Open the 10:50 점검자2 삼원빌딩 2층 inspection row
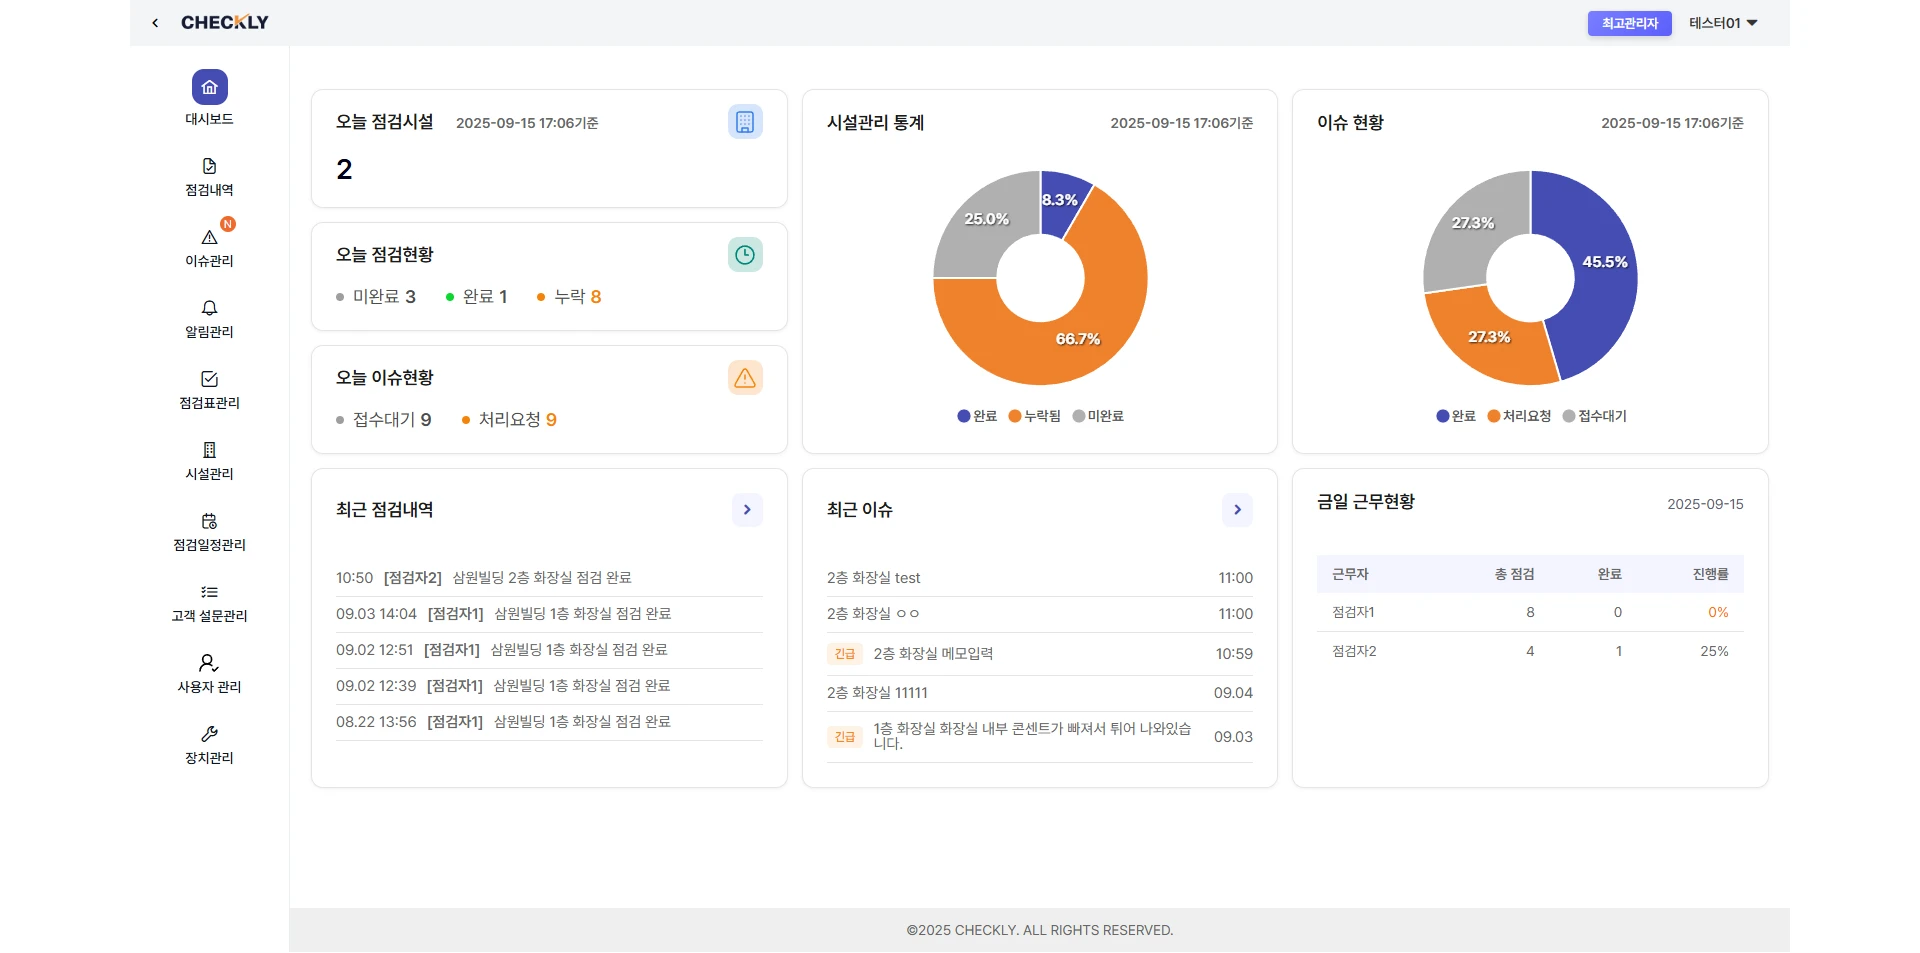The width and height of the screenshot is (1920, 953). click(549, 578)
